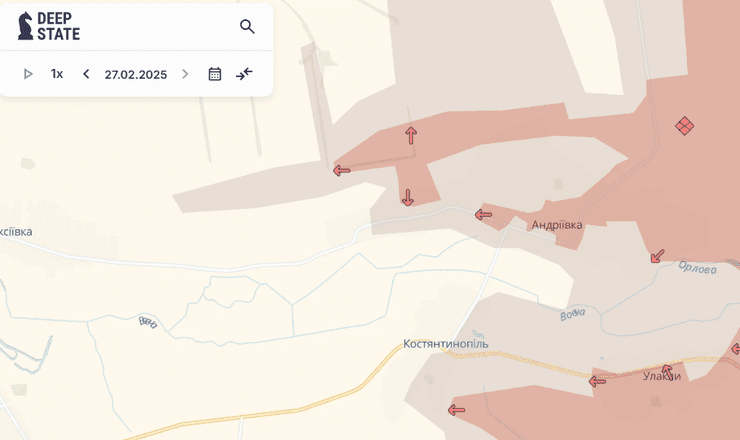Click the Улакли town label

point(662,376)
